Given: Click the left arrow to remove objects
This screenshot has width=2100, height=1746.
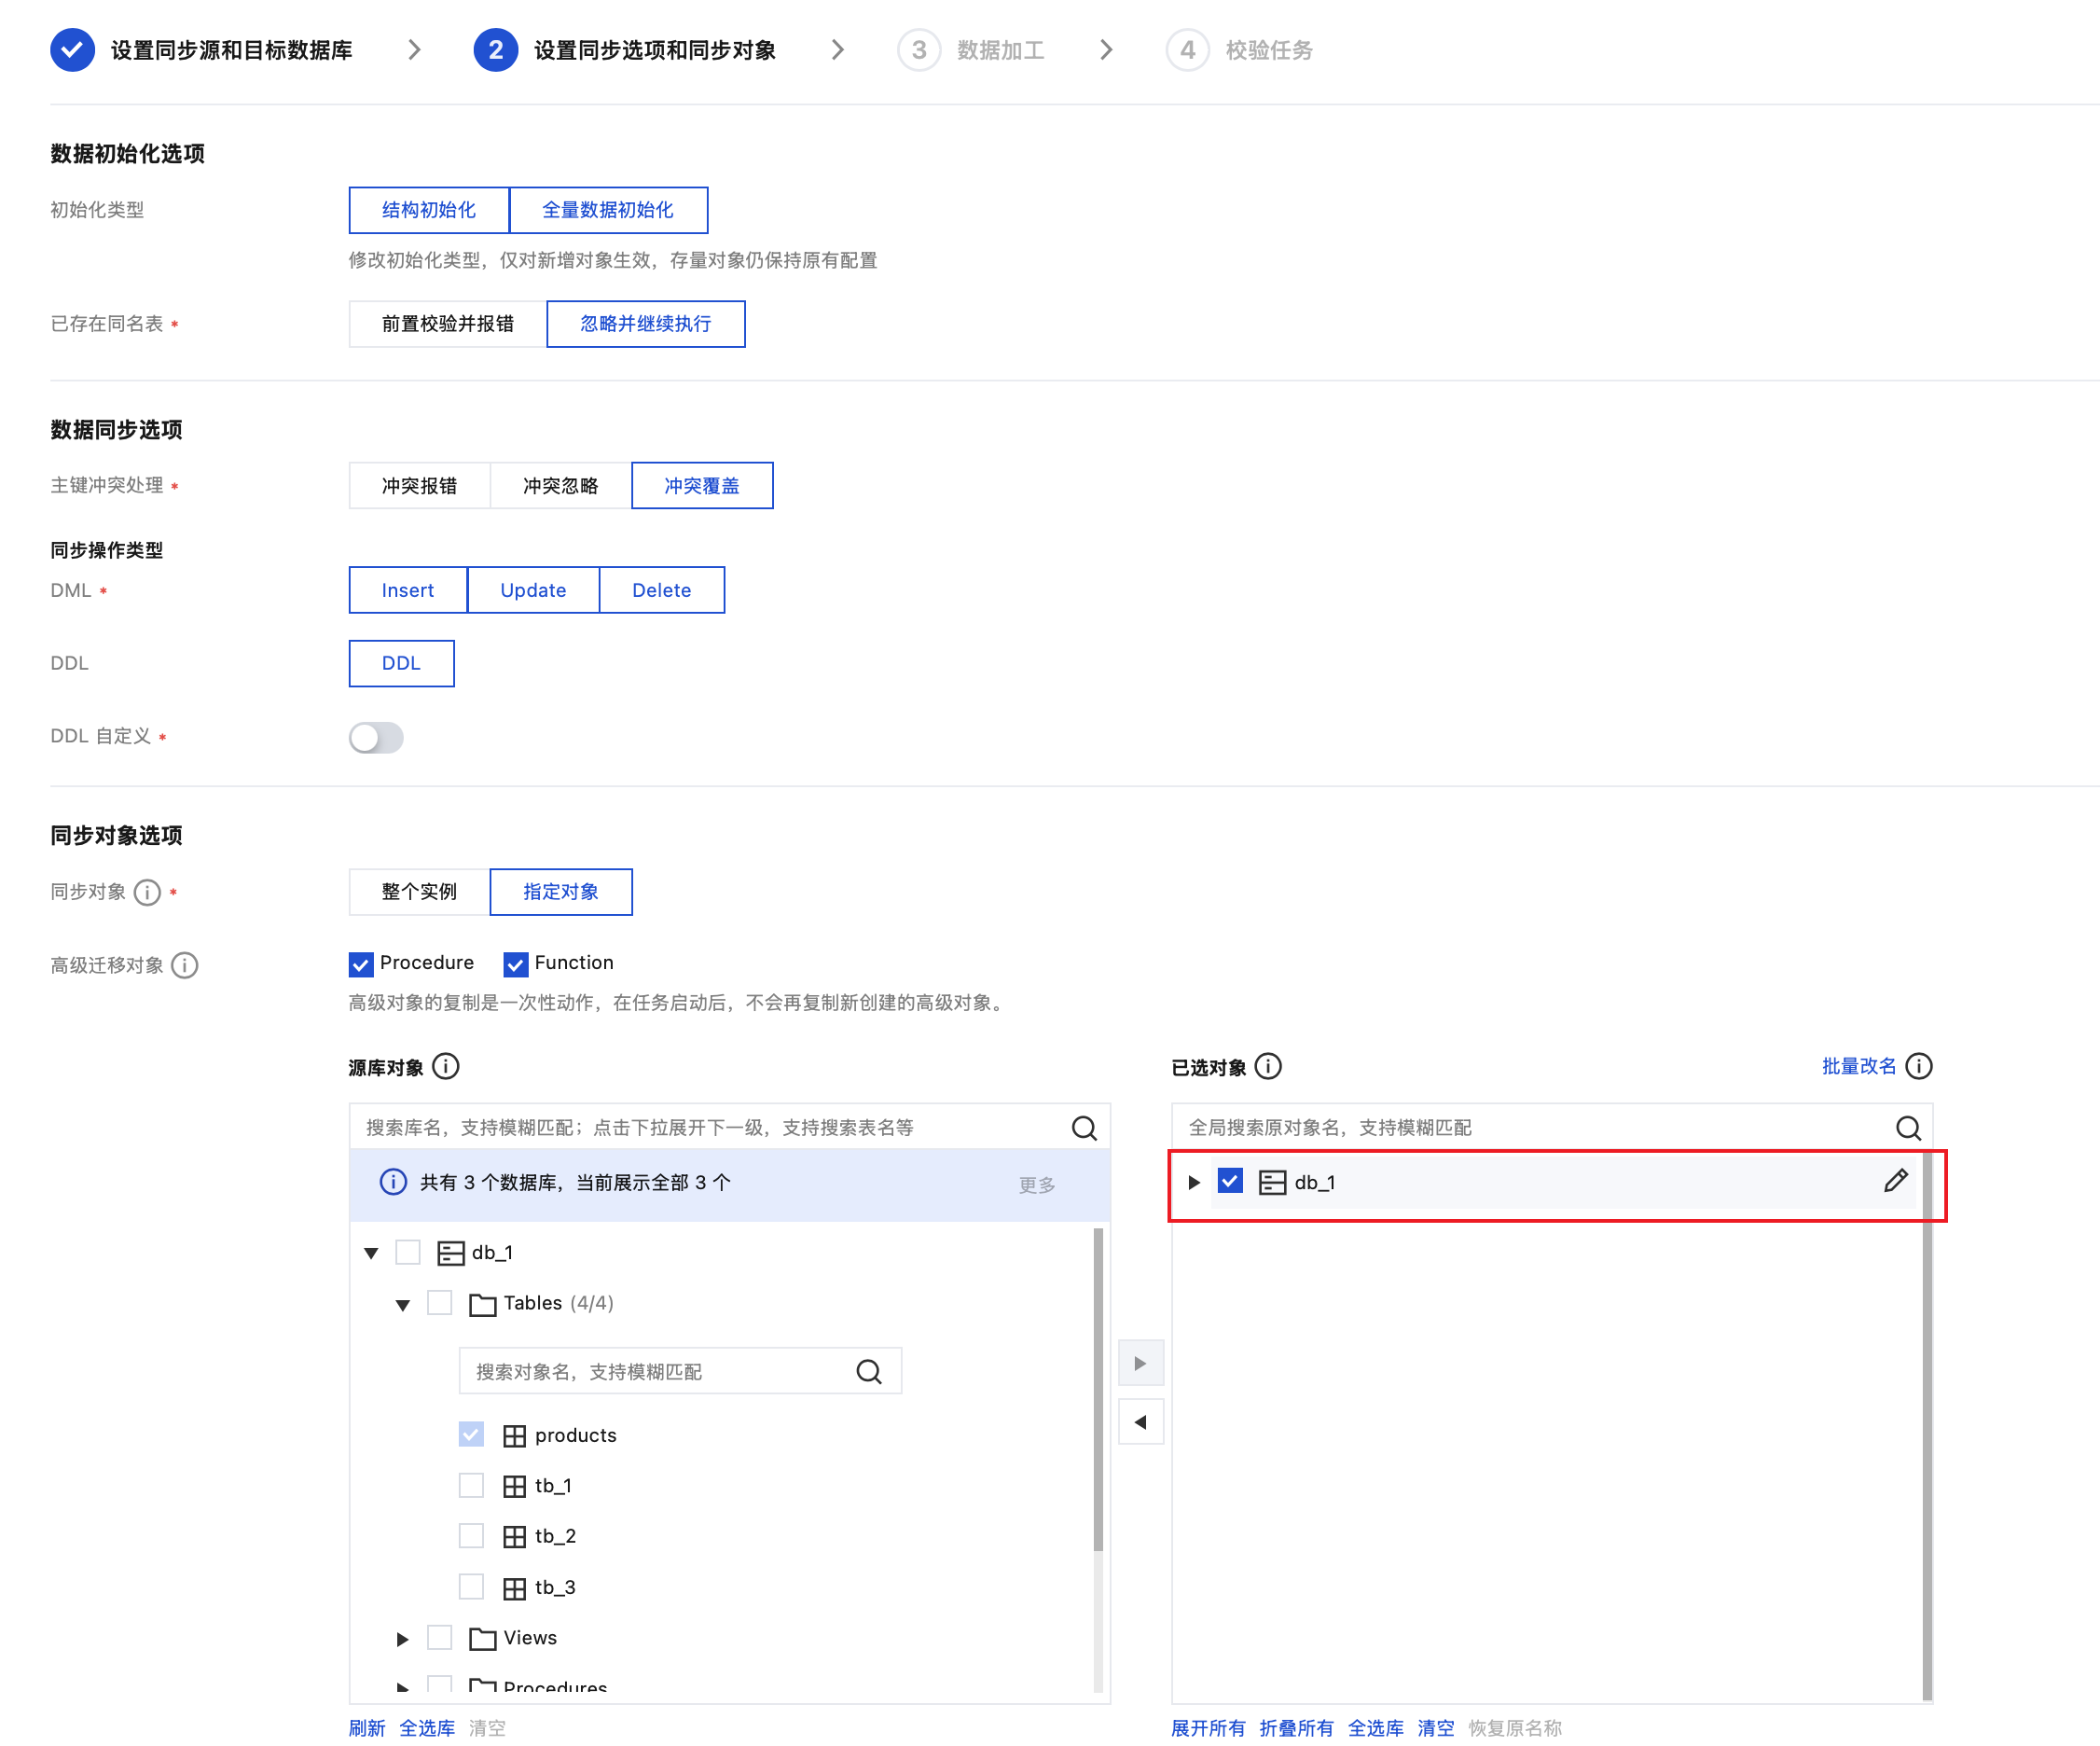Looking at the screenshot, I should tap(1140, 1422).
